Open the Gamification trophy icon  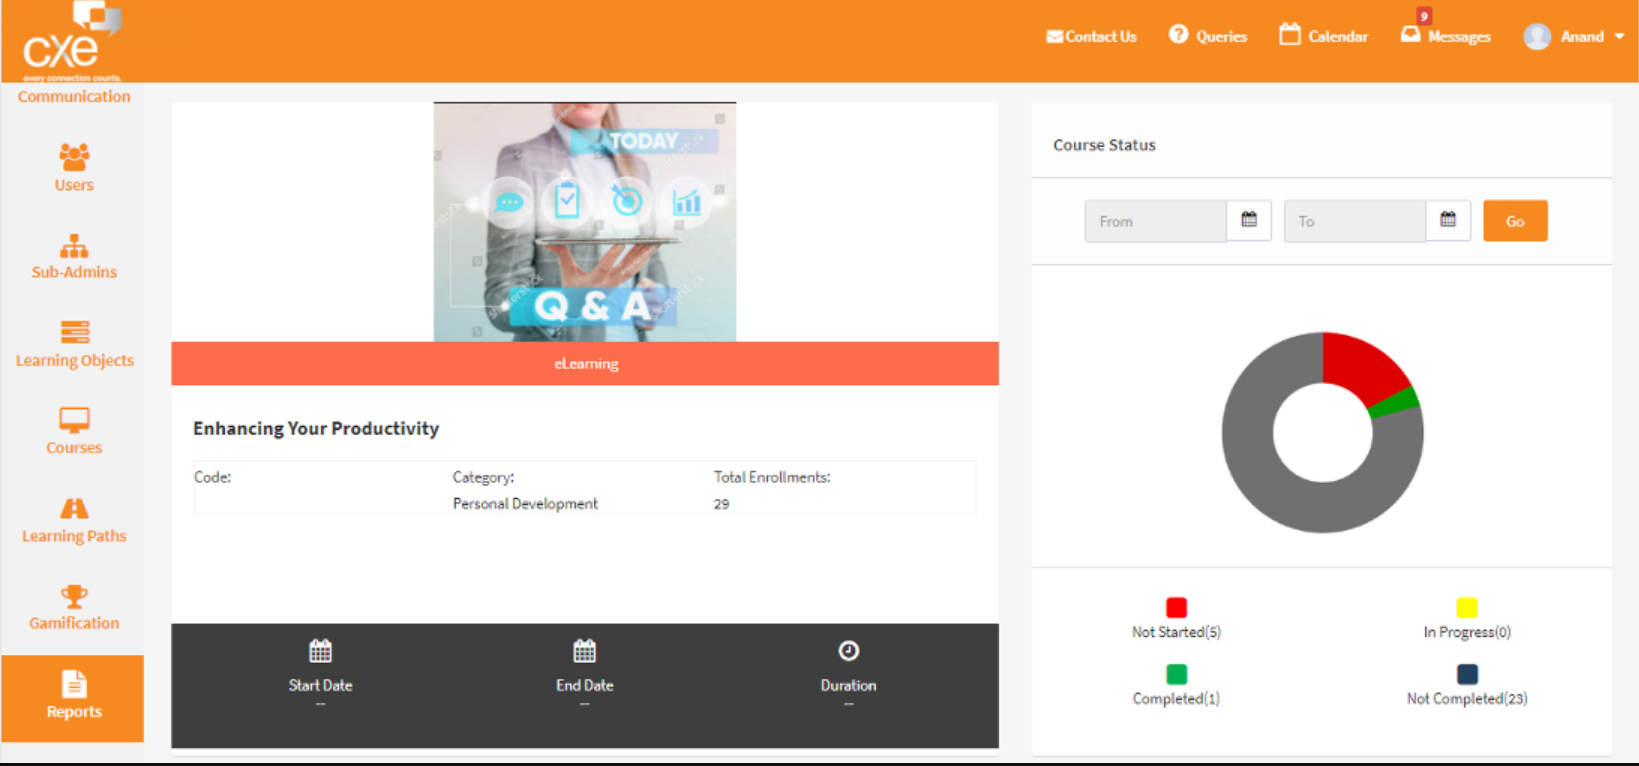[74, 597]
